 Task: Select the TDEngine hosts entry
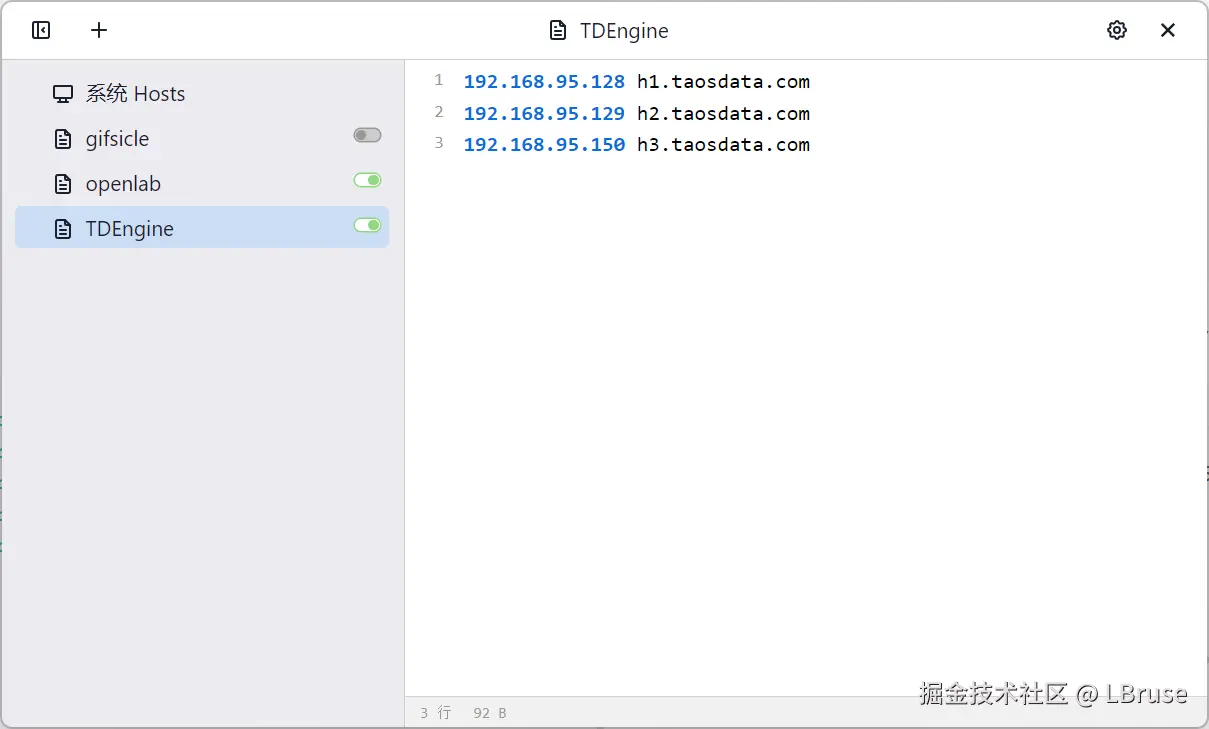202,228
